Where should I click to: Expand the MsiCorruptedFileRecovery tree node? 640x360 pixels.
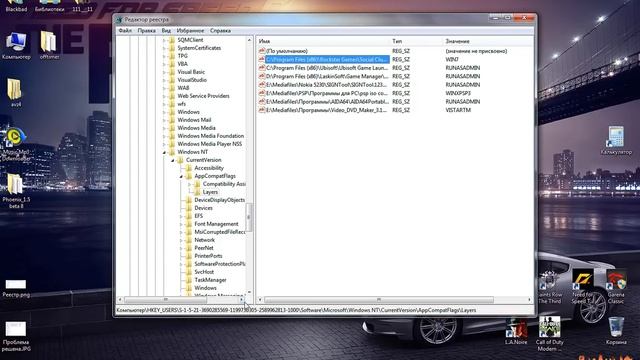[181, 232]
